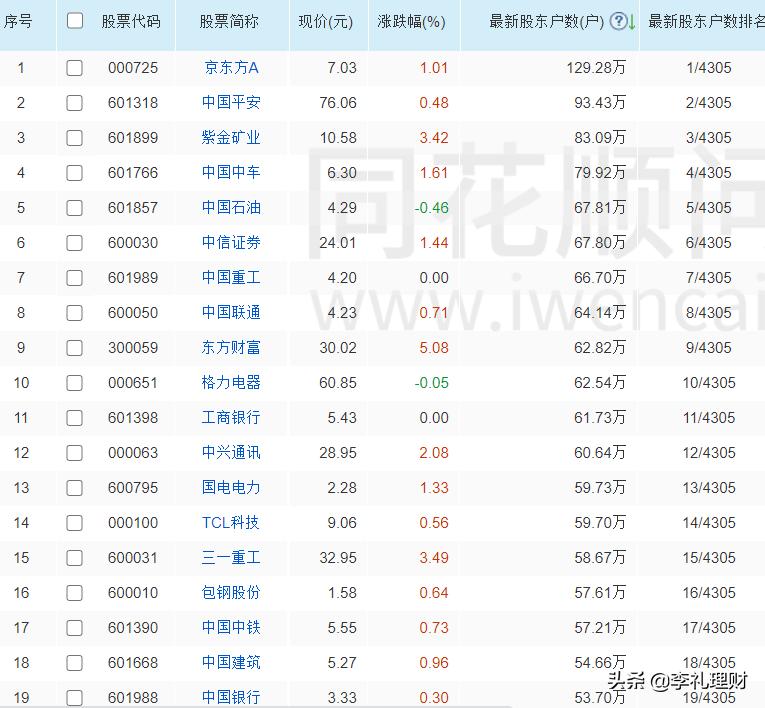
Task: Select the 129.28万 shareholder count cell
Action: (596, 67)
